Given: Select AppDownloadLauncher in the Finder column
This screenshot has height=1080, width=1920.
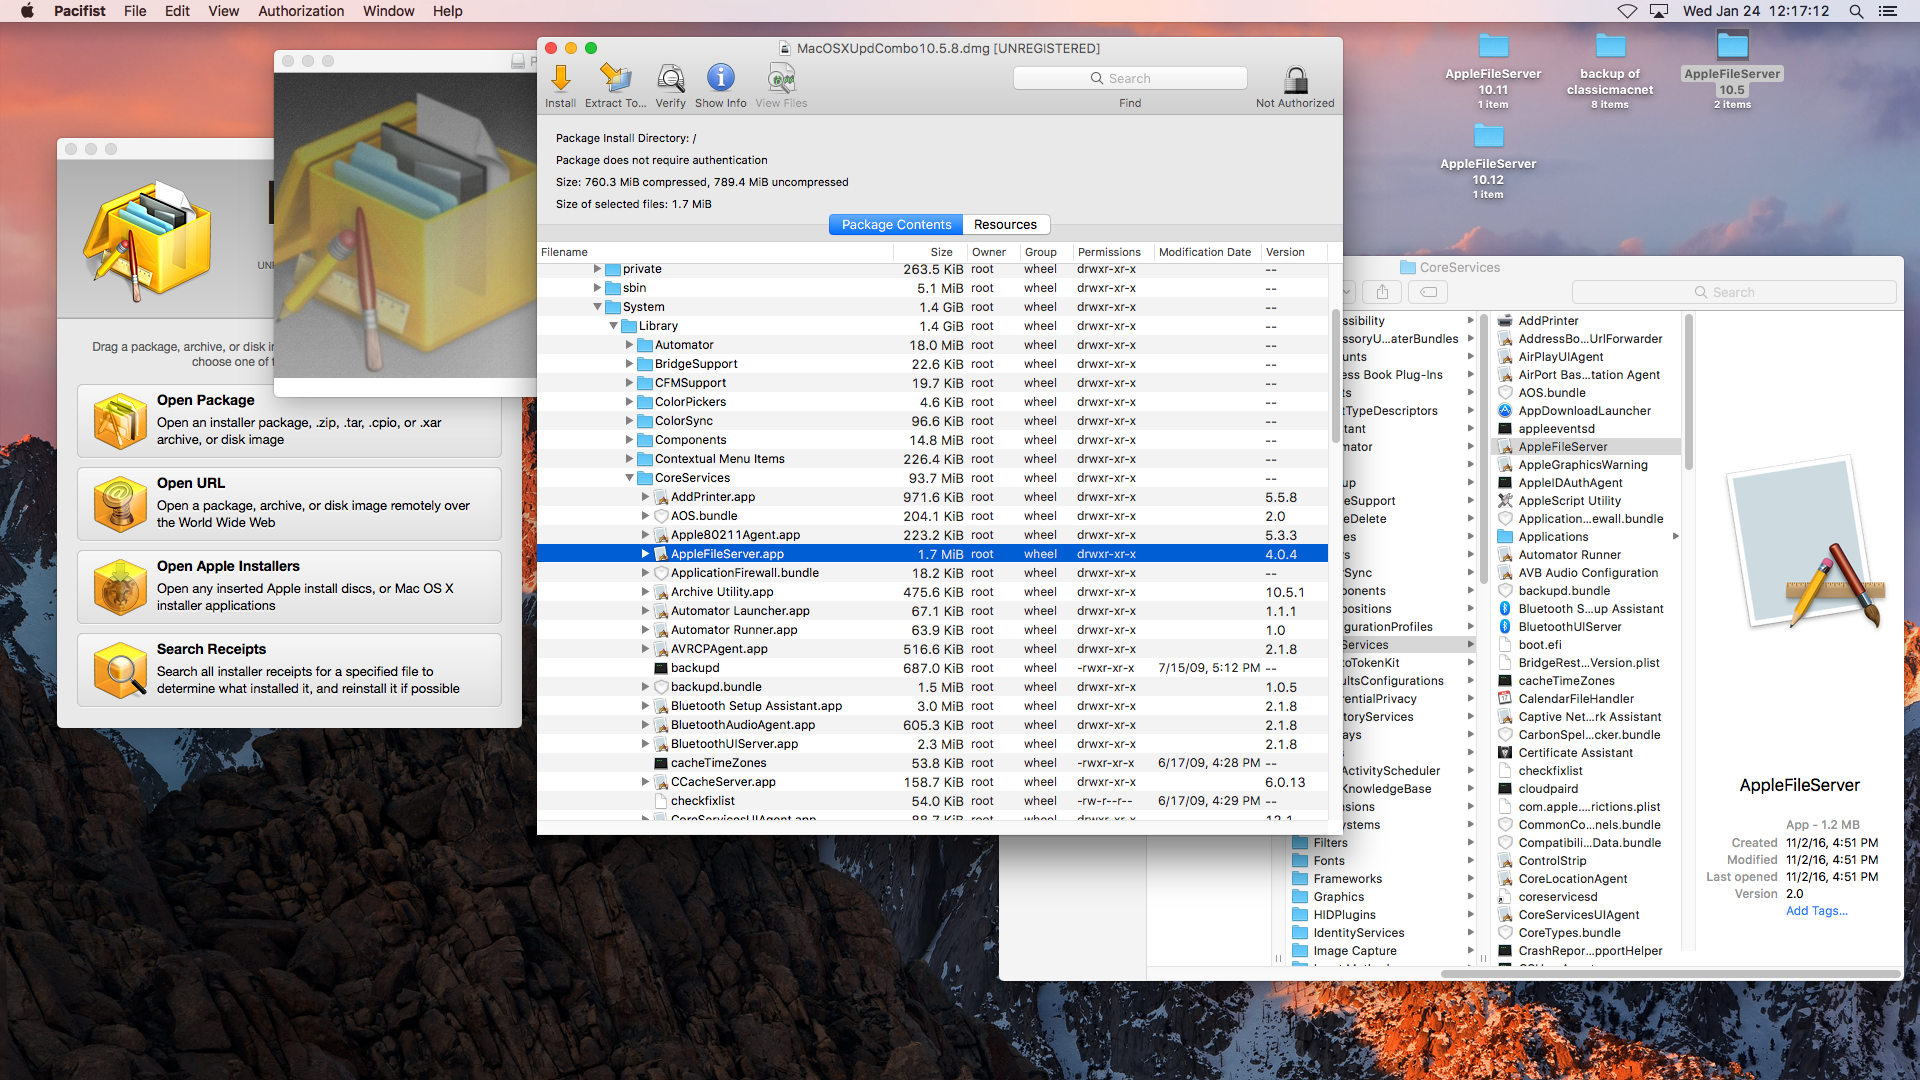Looking at the screenshot, I should [x=1586, y=411].
